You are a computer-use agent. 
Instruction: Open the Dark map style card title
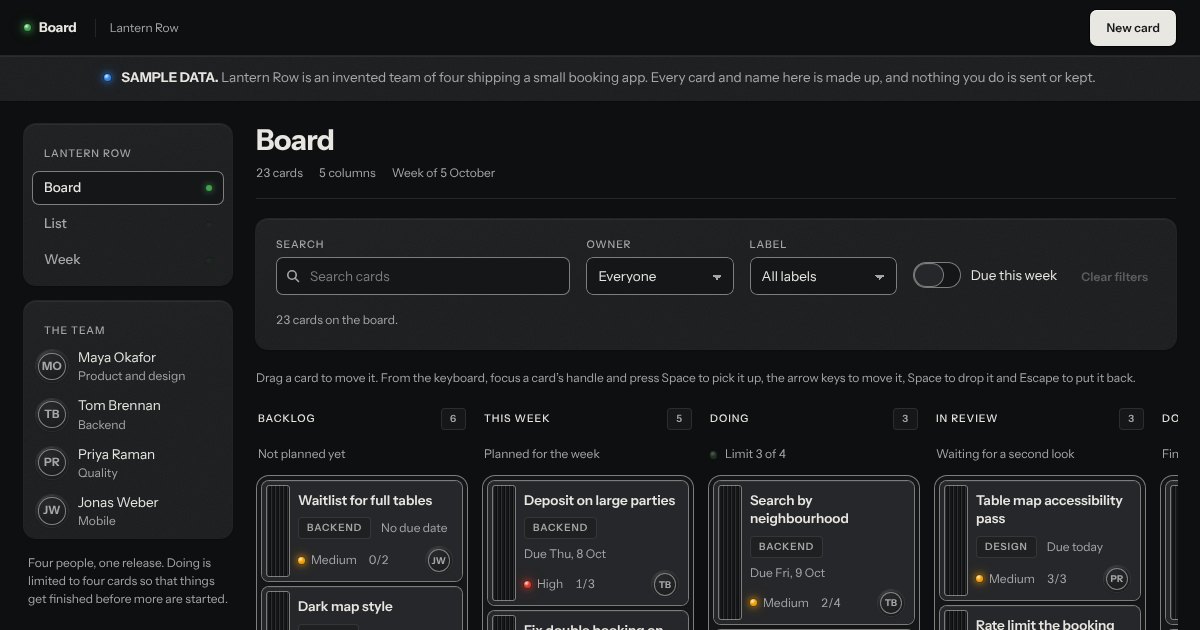coord(345,607)
